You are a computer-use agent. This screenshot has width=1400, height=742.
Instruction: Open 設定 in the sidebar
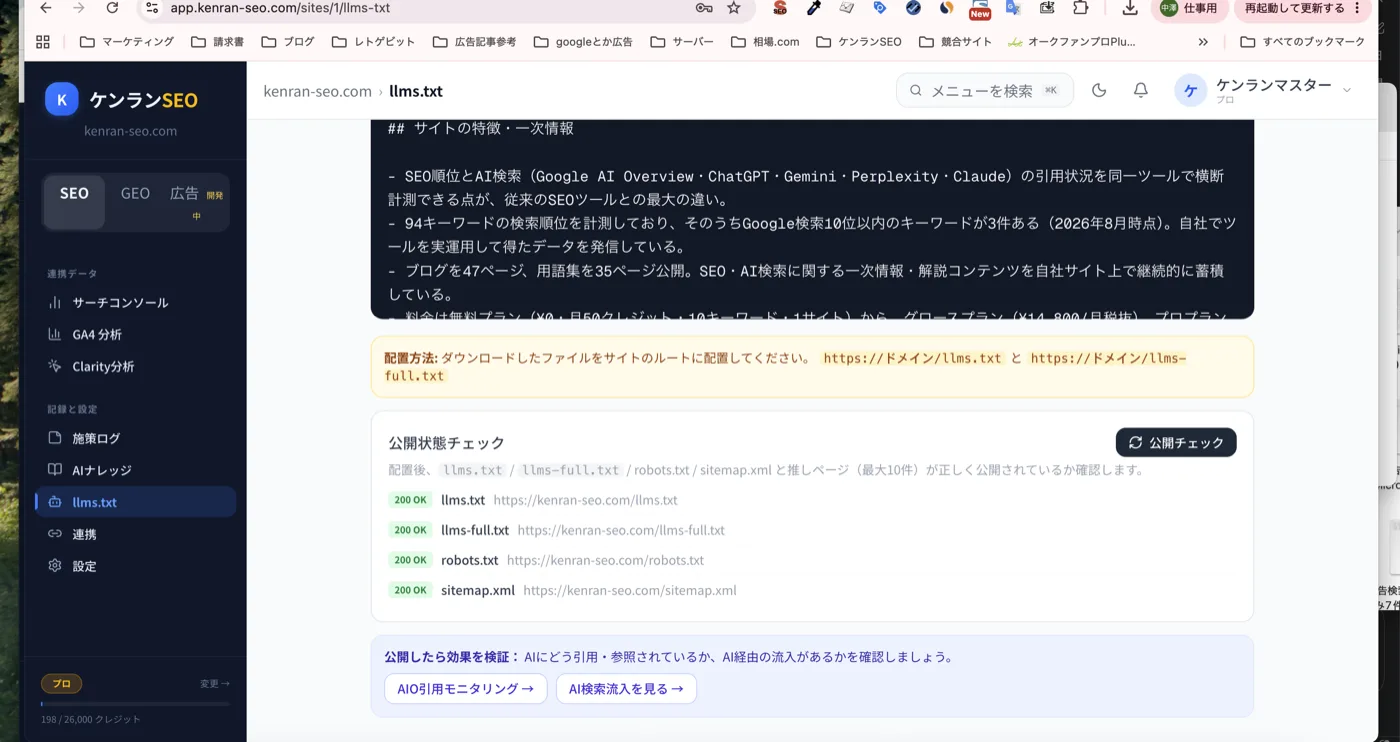(136, 566)
